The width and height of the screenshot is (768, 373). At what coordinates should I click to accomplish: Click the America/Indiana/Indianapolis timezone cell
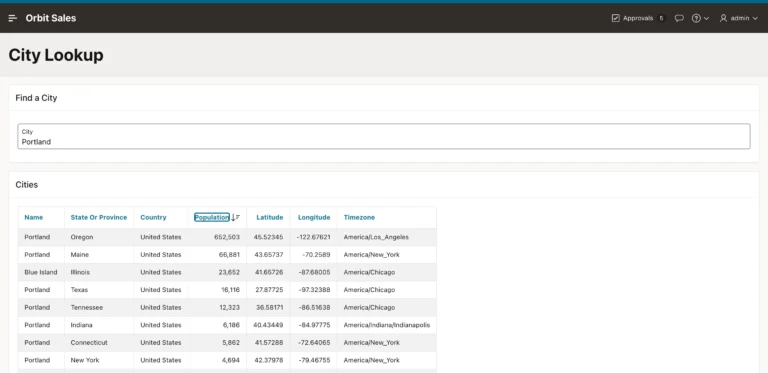pos(387,325)
